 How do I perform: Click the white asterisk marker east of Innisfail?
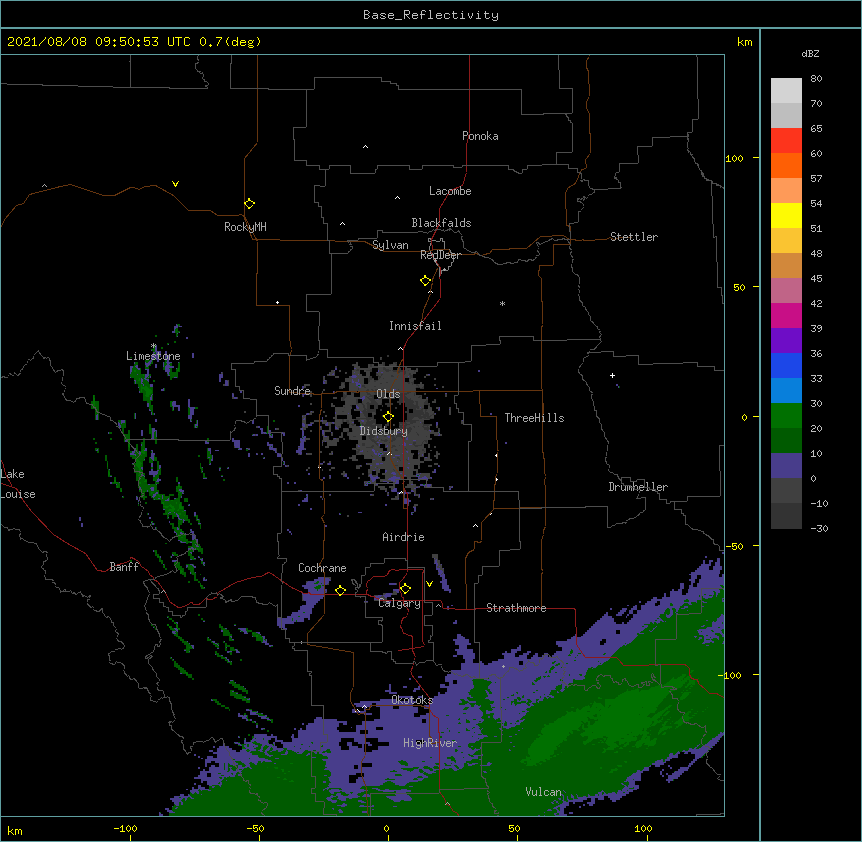coord(502,303)
